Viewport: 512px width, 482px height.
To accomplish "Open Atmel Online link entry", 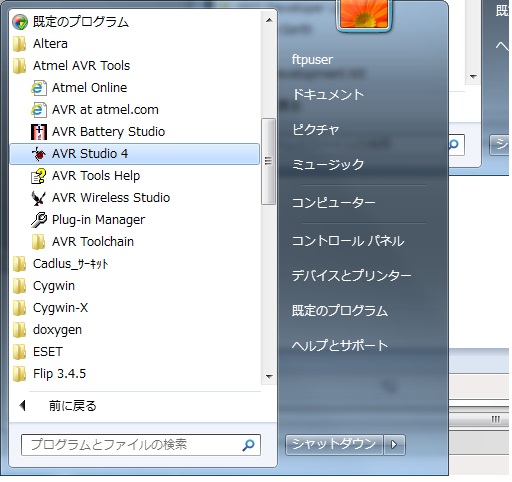I will click(135, 88).
